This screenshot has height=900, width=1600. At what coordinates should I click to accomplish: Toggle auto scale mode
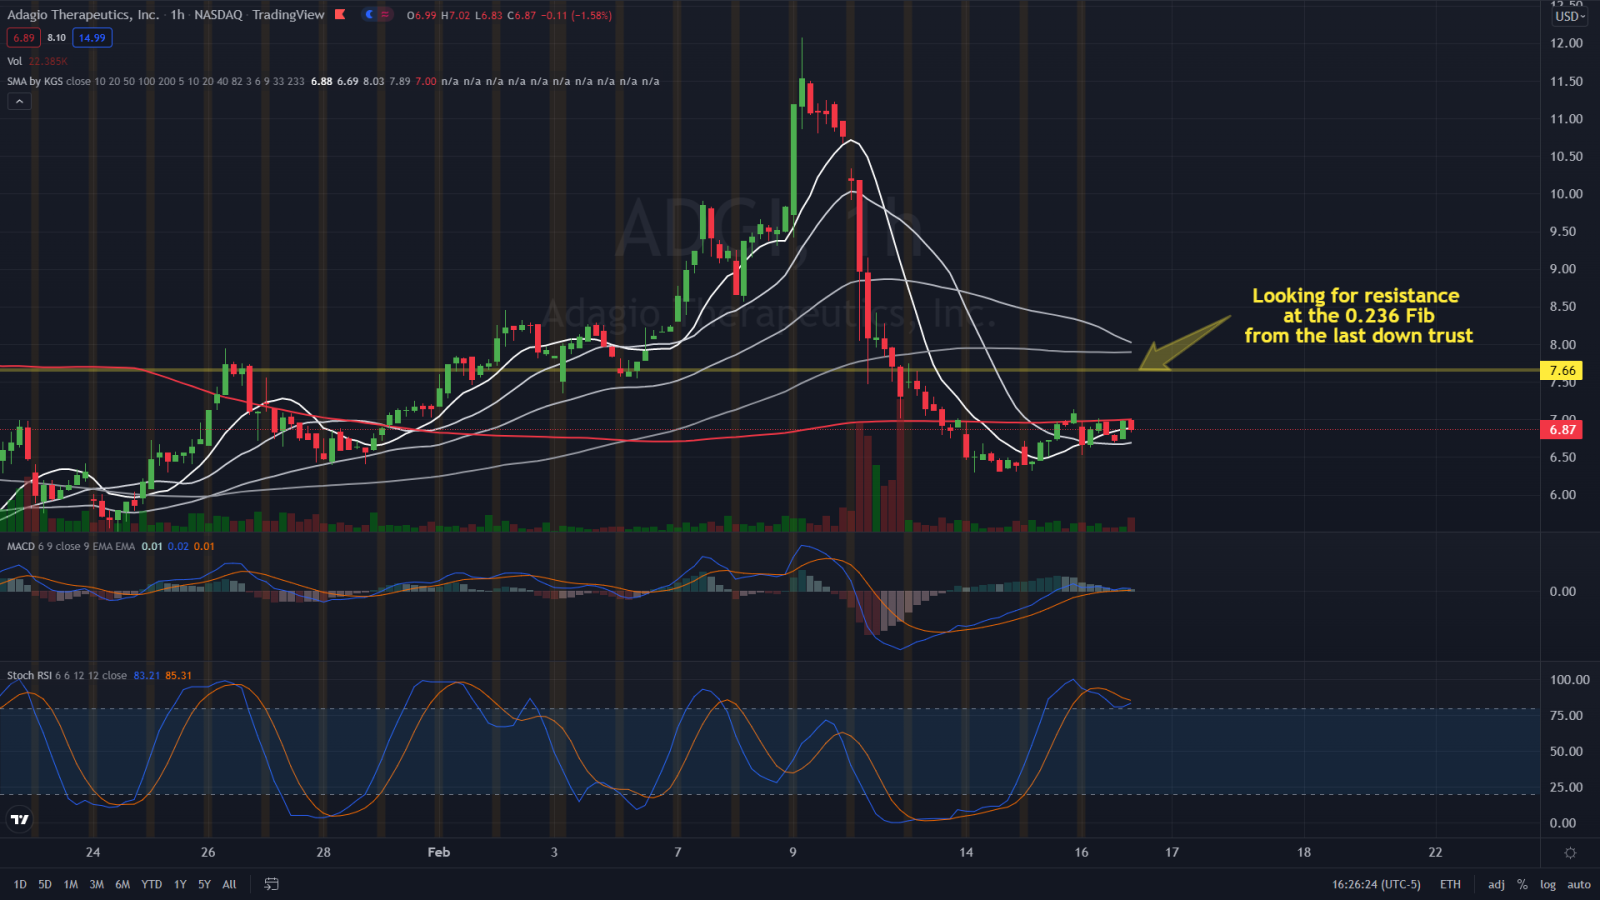click(x=1579, y=884)
